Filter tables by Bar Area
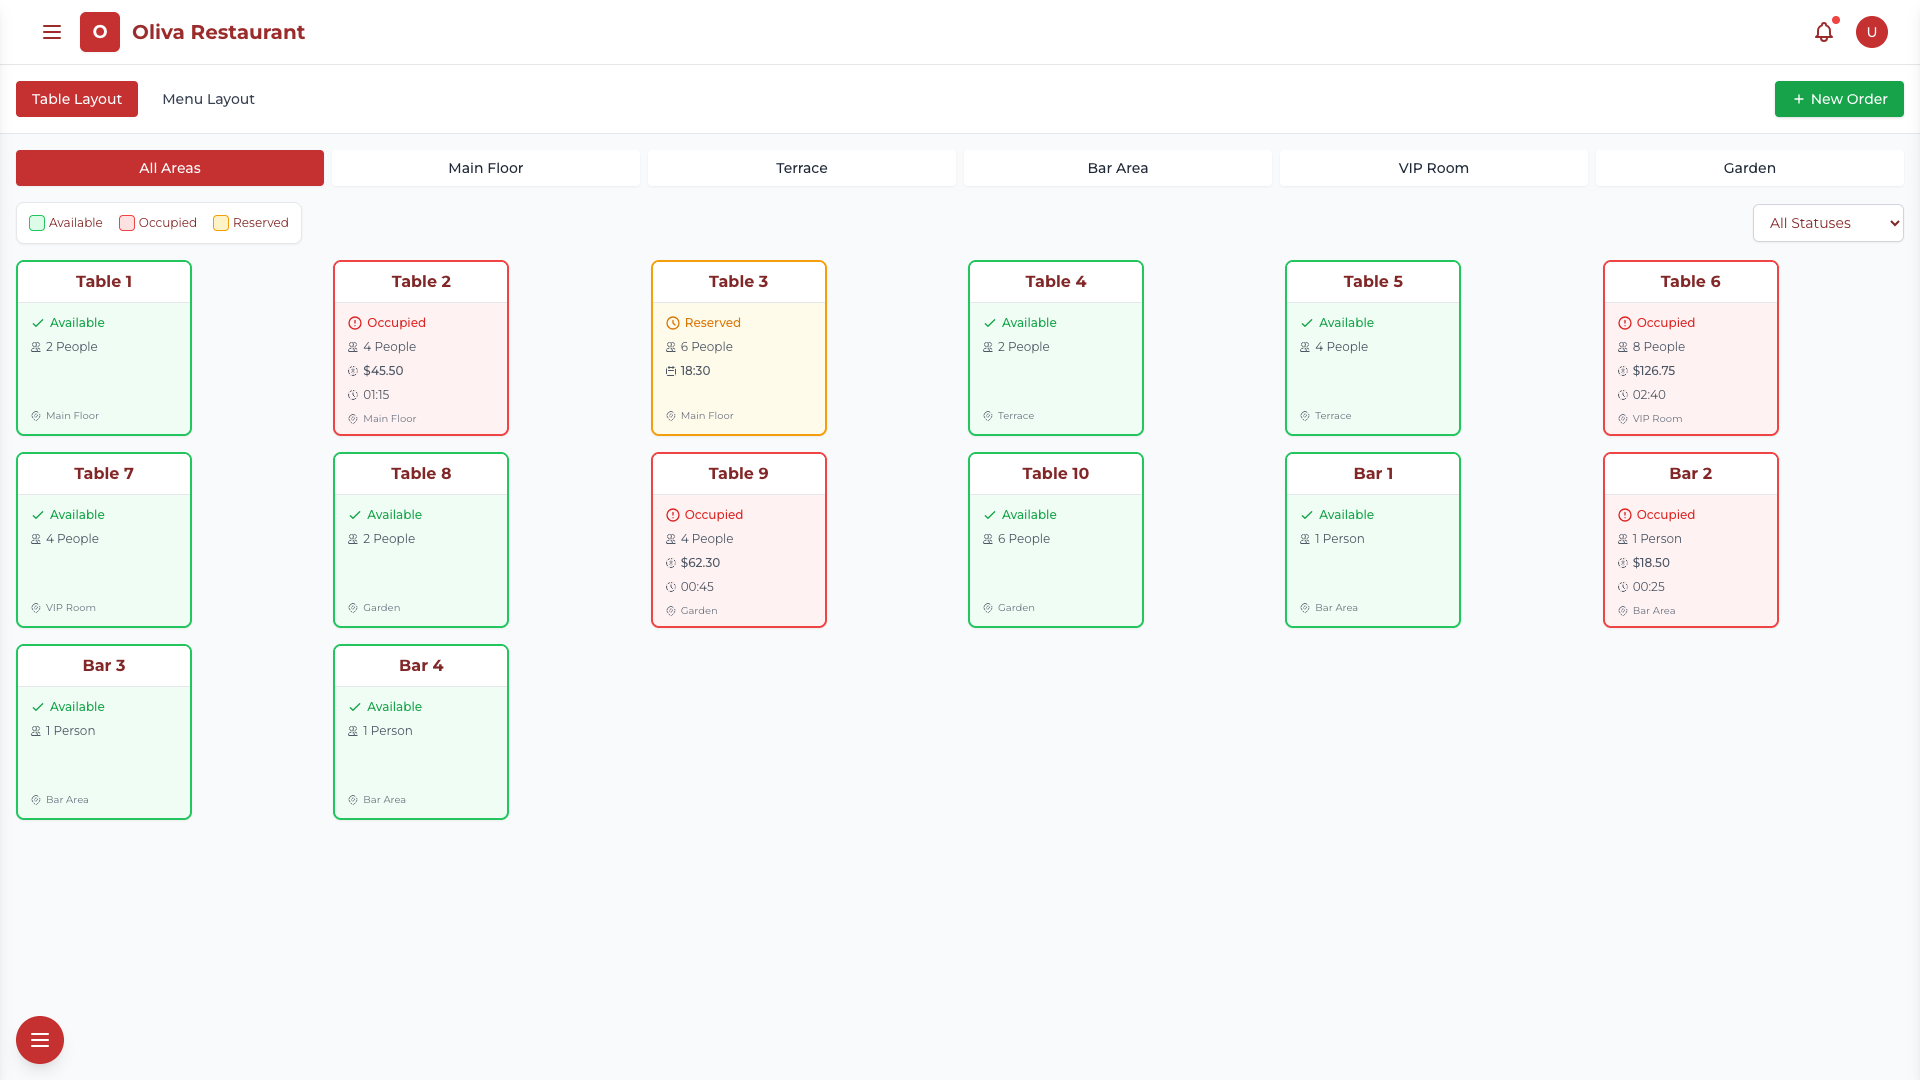Screen dimensions: 1920x1080 (x=1118, y=168)
